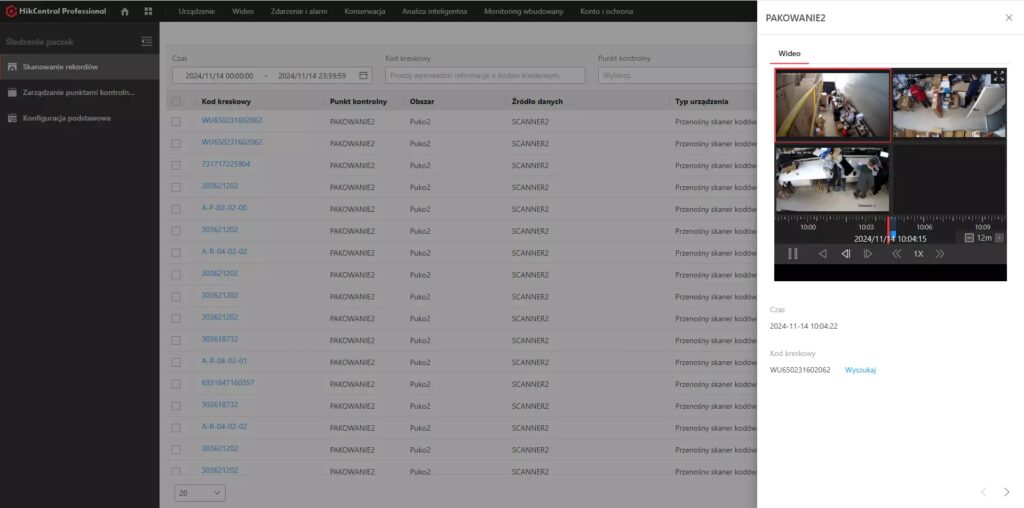
Task: Open the calendar date range picker
Action: click(364, 75)
